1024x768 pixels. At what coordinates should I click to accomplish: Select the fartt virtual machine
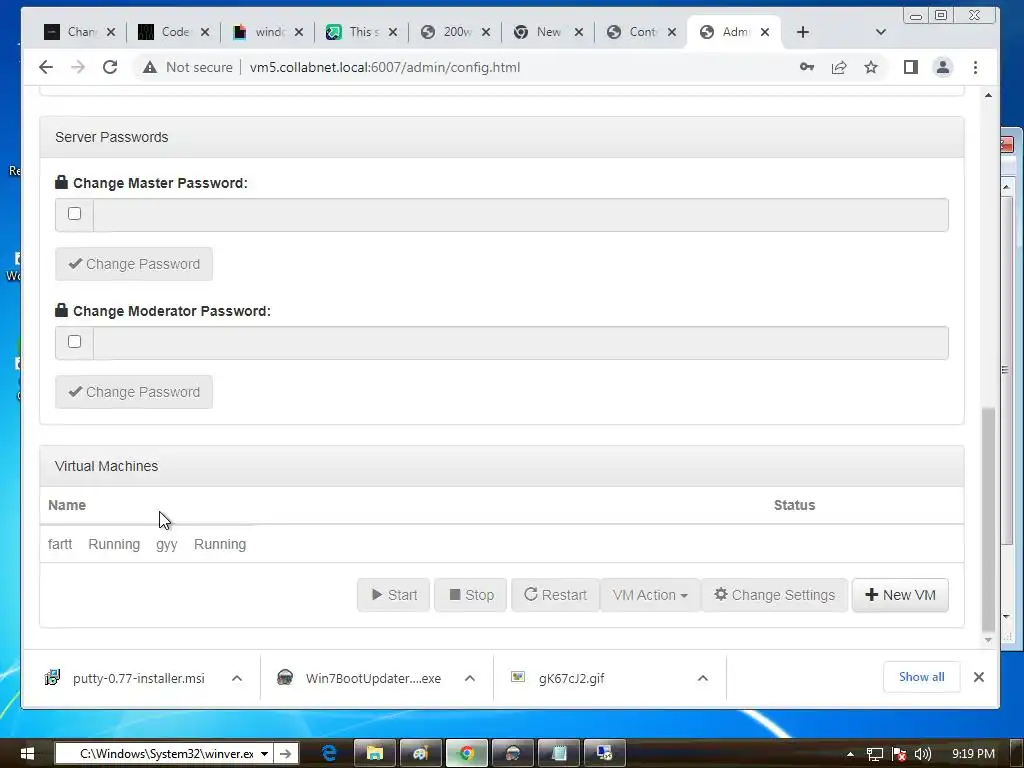pyautogui.click(x=60, y=544)
